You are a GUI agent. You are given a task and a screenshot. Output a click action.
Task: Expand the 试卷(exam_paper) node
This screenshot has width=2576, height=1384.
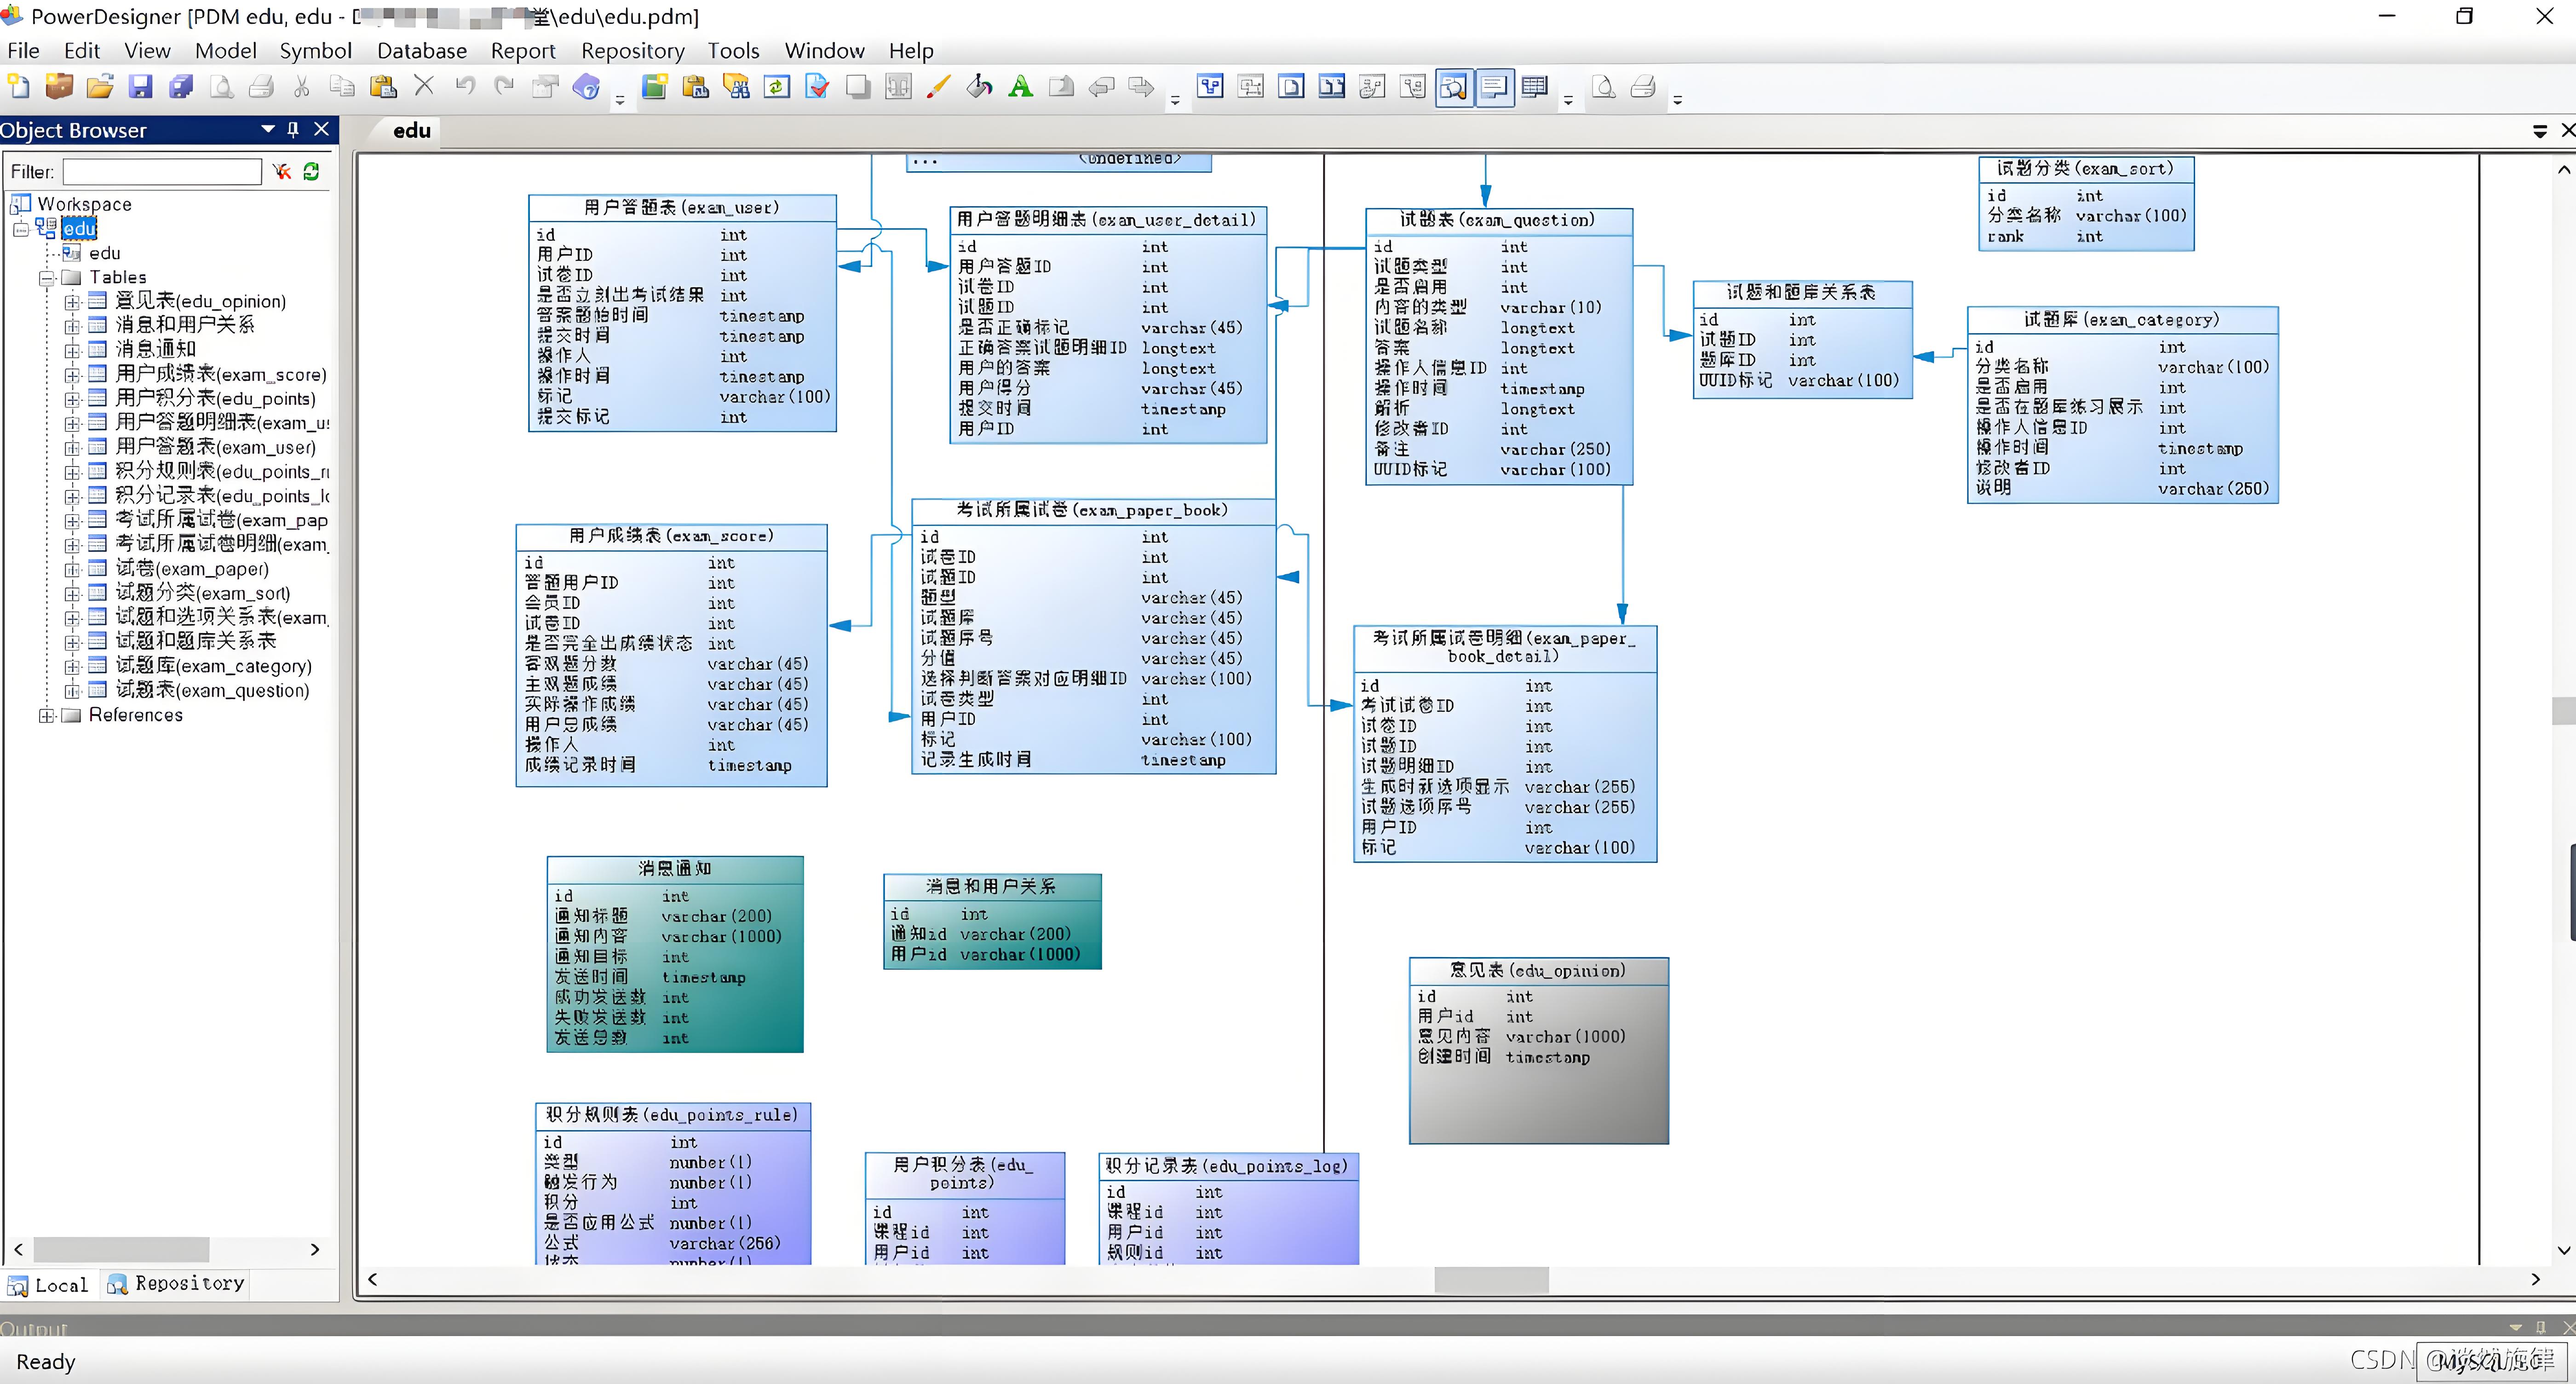pos(72,569)
